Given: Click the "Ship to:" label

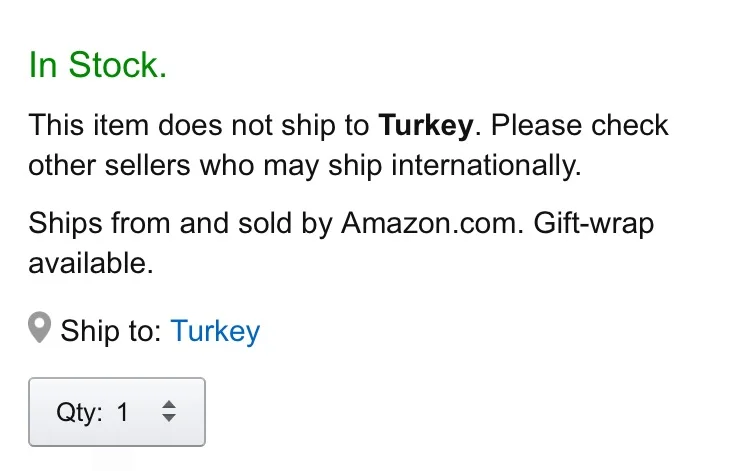Looking at the screenshot, I should pos(110,331).
